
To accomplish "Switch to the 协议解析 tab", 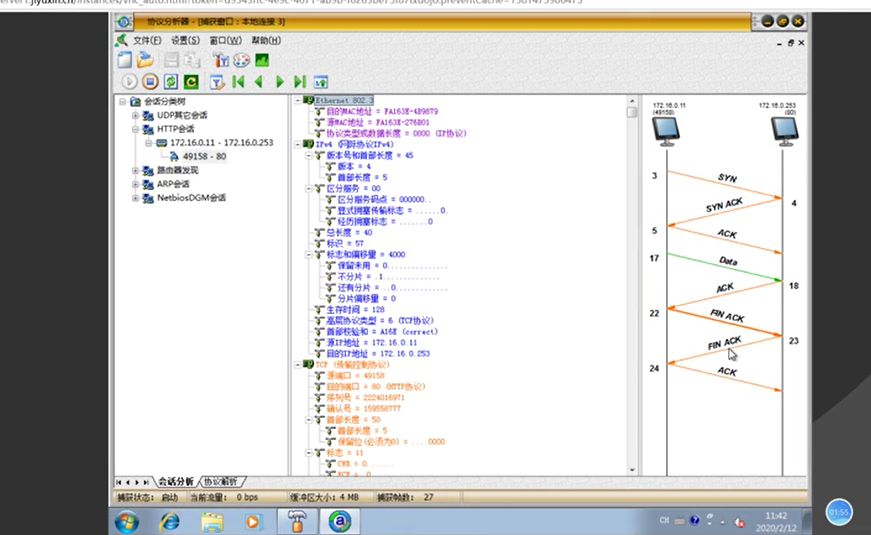I will [222, 481].
